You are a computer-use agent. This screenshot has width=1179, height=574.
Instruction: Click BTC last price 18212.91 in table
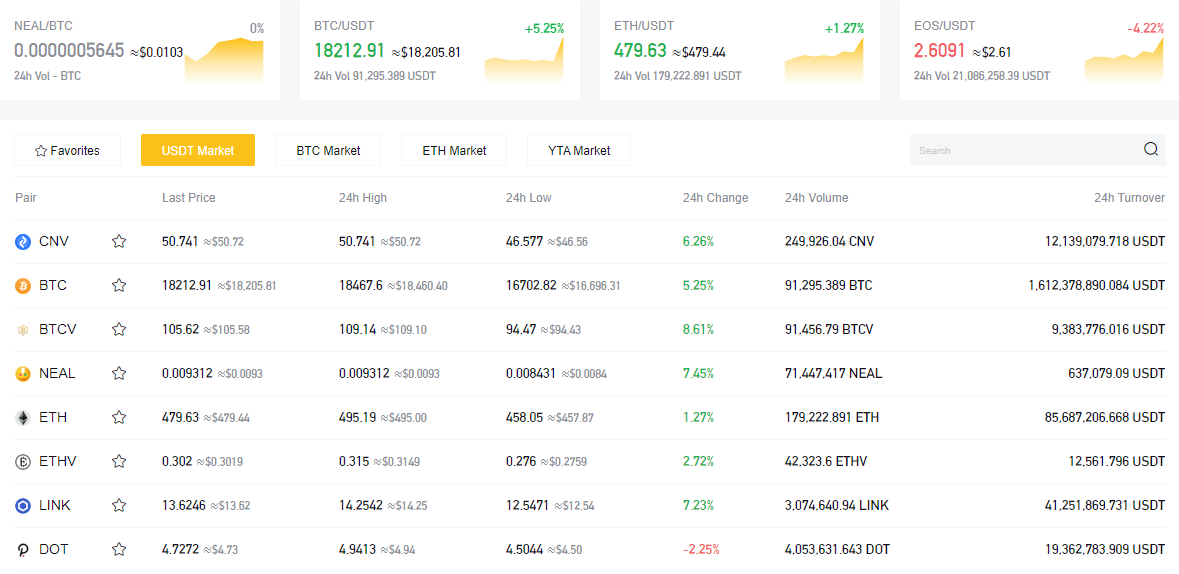[187, 285]
